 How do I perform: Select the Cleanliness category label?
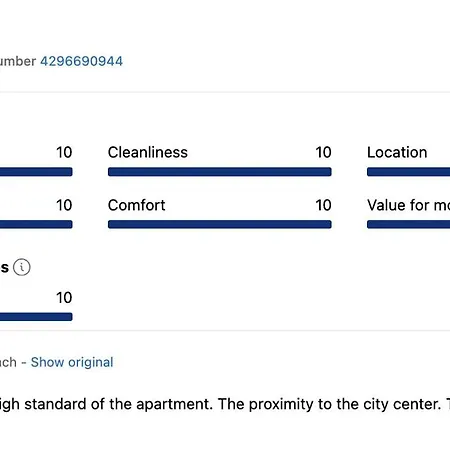pyautogui.click(x=148, y=152)
